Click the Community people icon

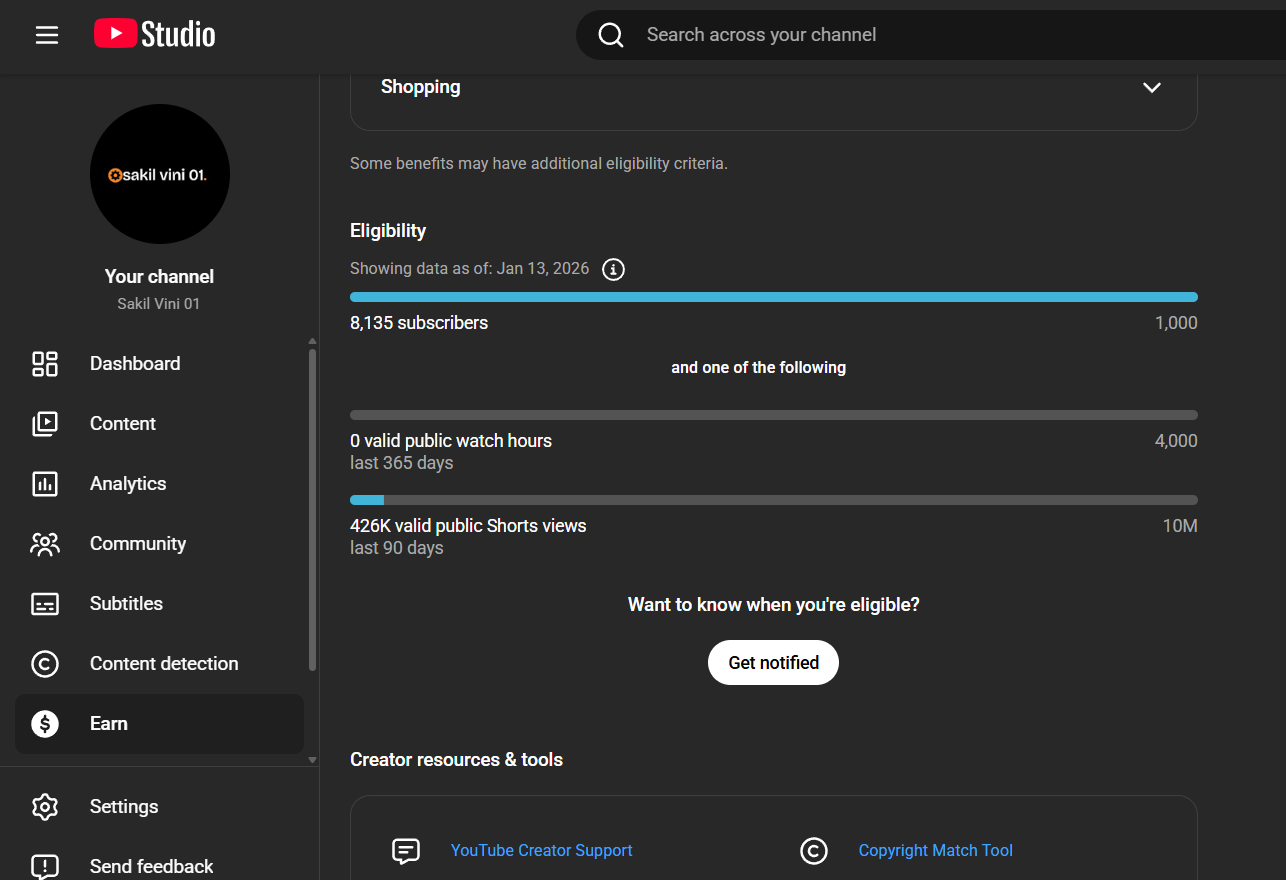pyautogui.click(x=45, y=544)
